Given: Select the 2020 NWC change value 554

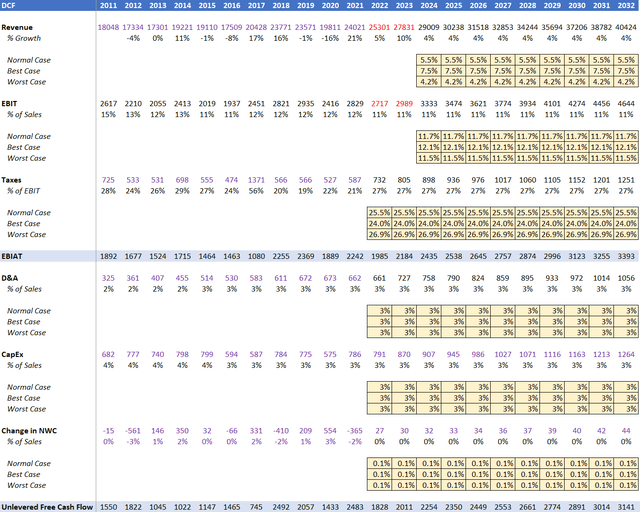Looking at the screenshot, I should (x=330, y=431).
